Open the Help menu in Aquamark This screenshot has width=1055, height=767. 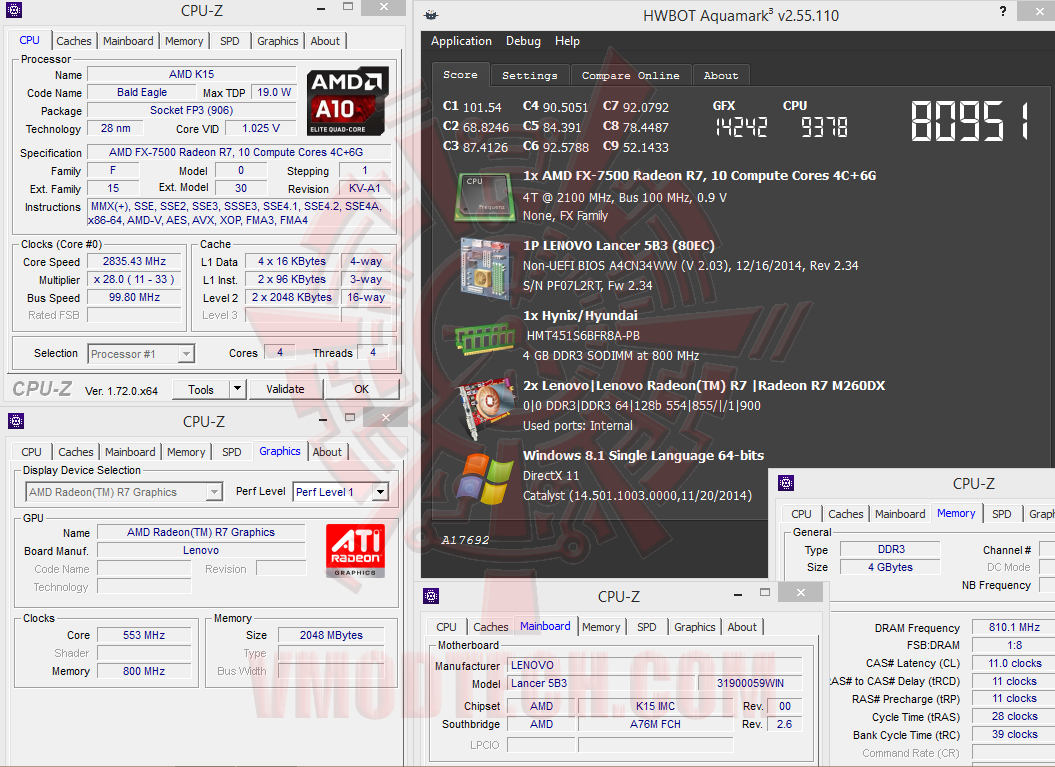click(x=567, y=41)
